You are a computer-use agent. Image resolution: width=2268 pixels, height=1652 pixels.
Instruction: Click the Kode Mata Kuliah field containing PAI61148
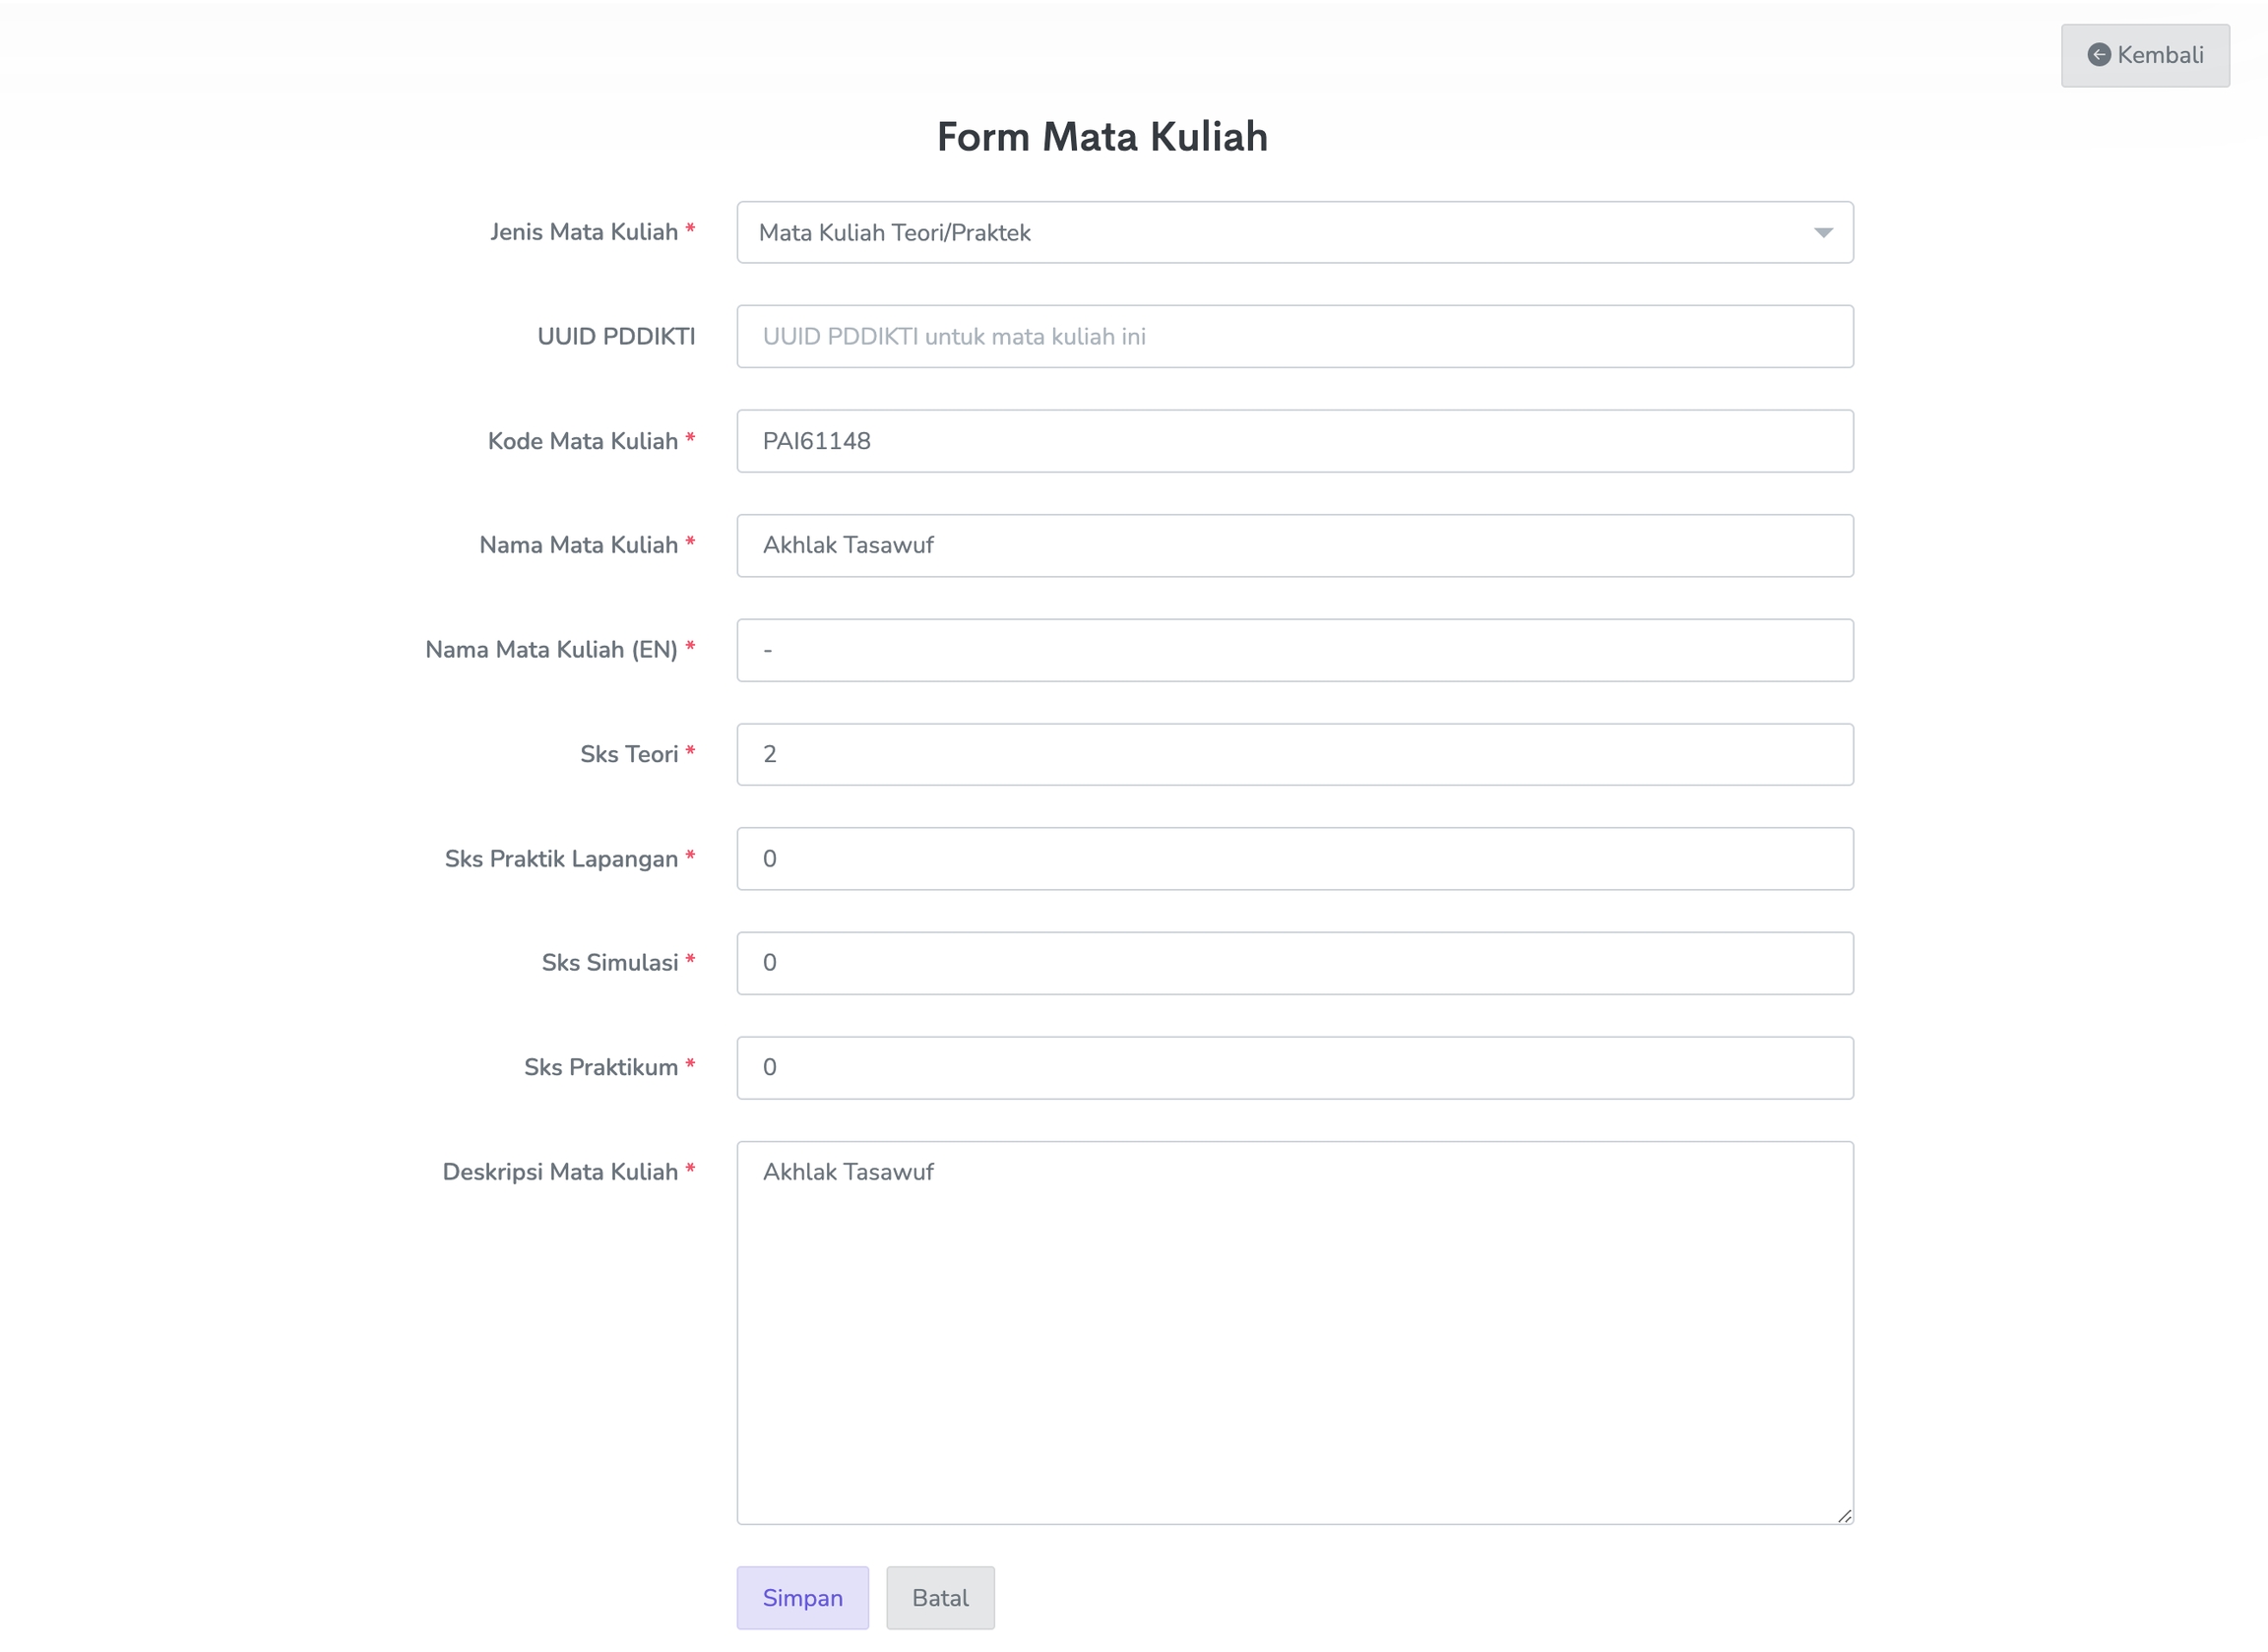(1294, 441)
